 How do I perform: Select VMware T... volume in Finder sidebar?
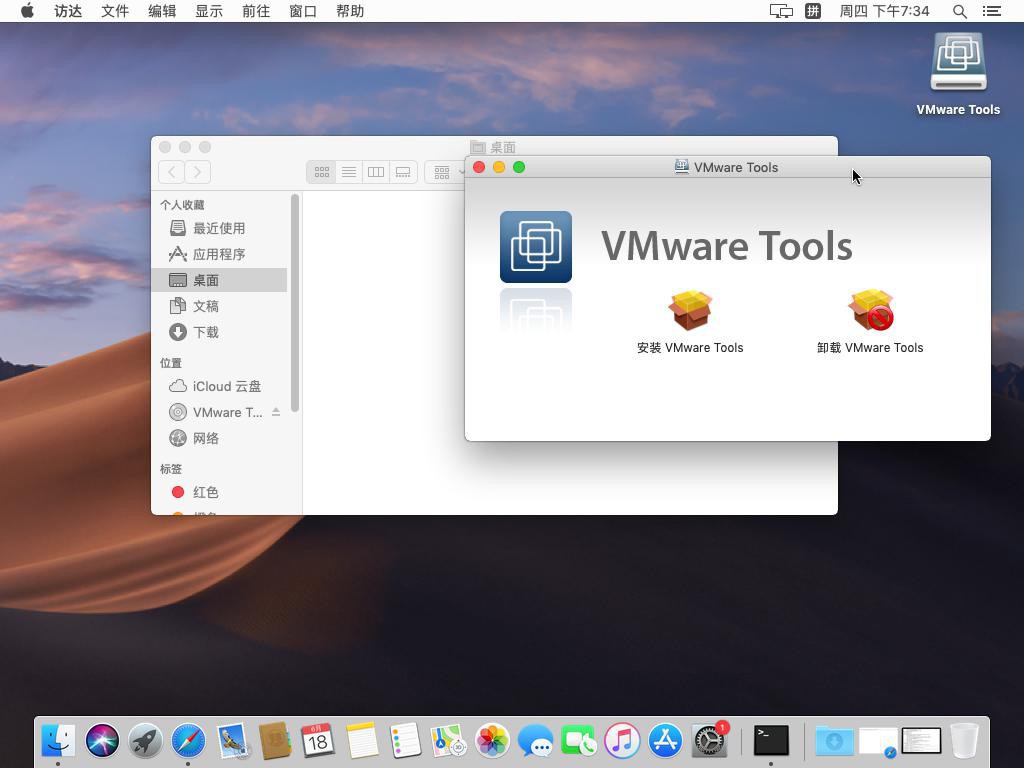(221, 412)
